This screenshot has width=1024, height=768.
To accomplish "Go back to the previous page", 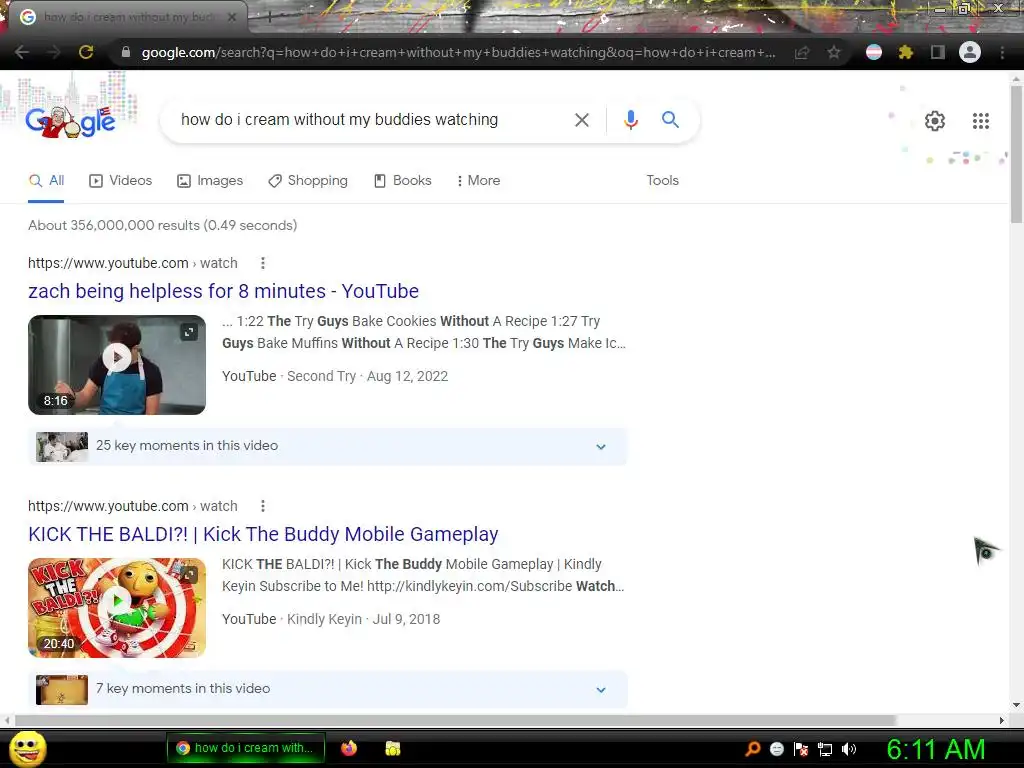I will click(22, 52).
